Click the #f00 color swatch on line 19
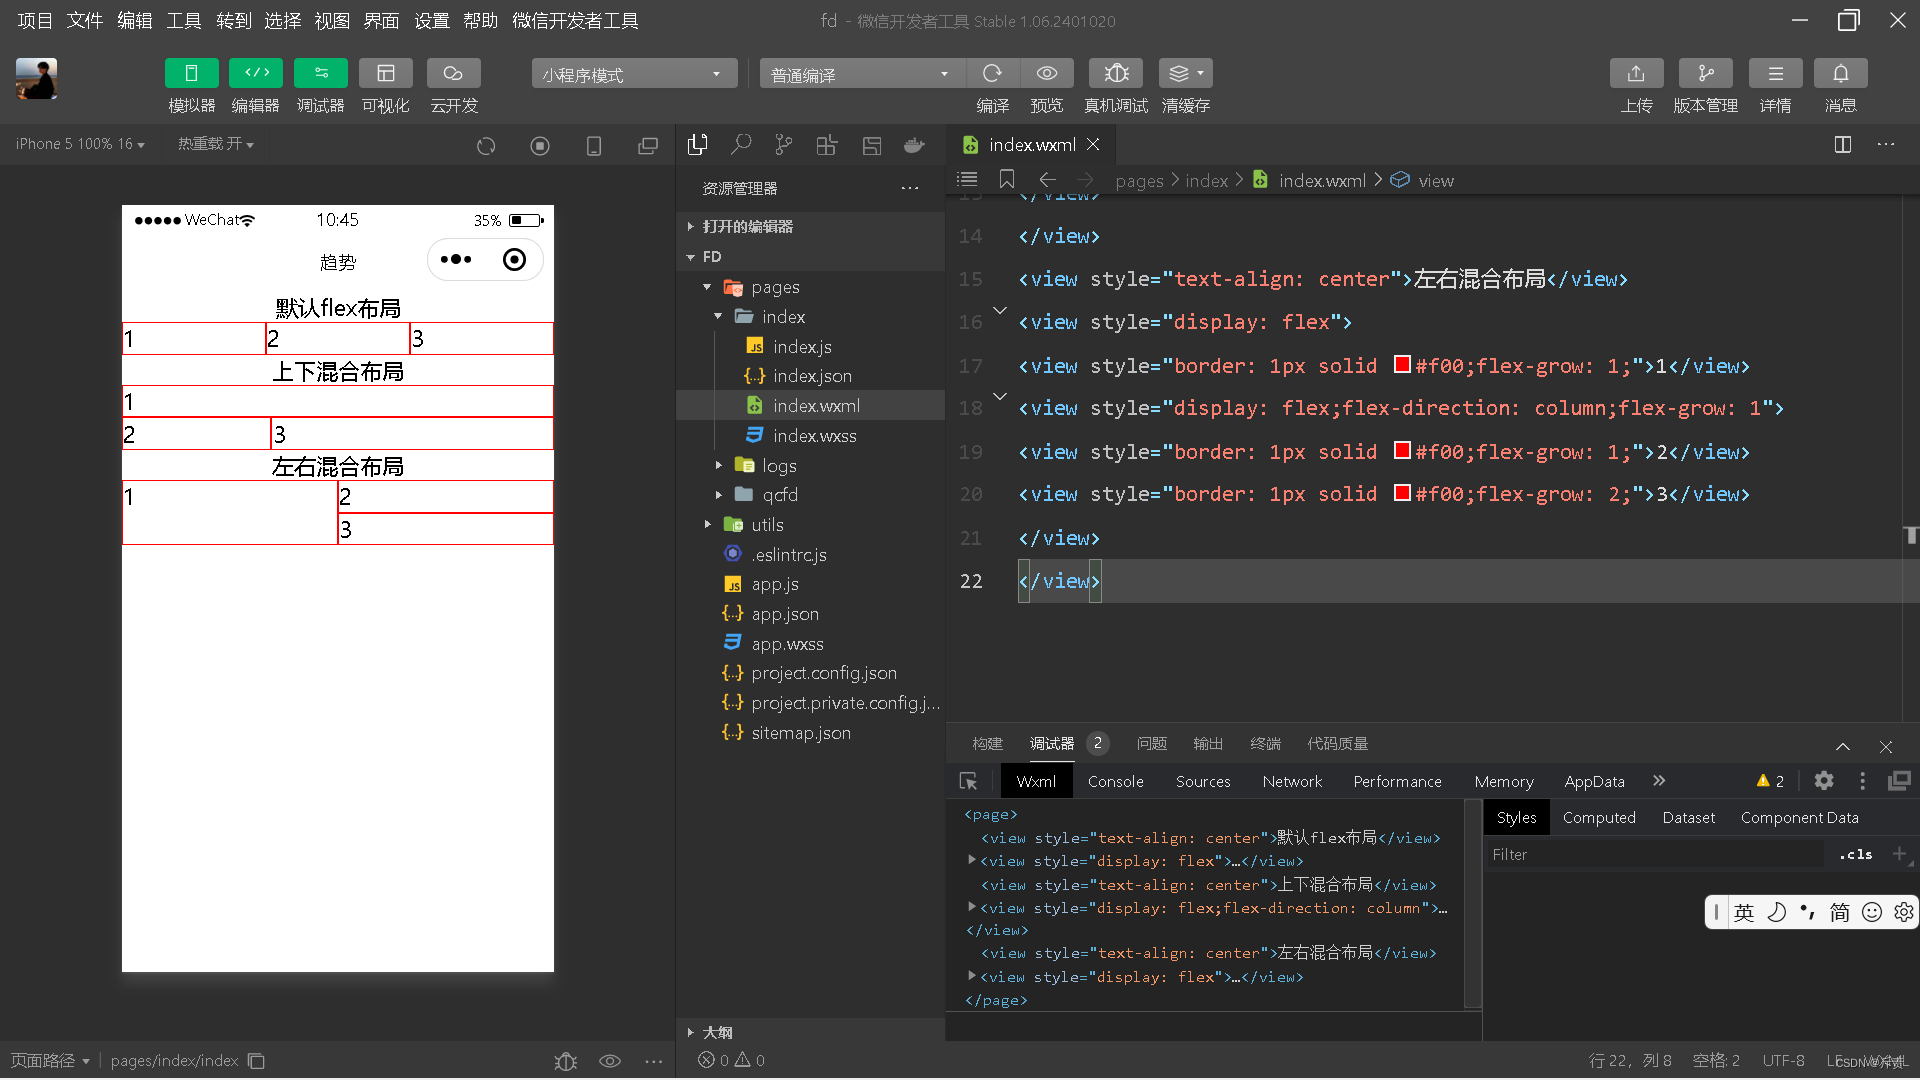Screen dimensions: 1920x1080 (1402, 451)
